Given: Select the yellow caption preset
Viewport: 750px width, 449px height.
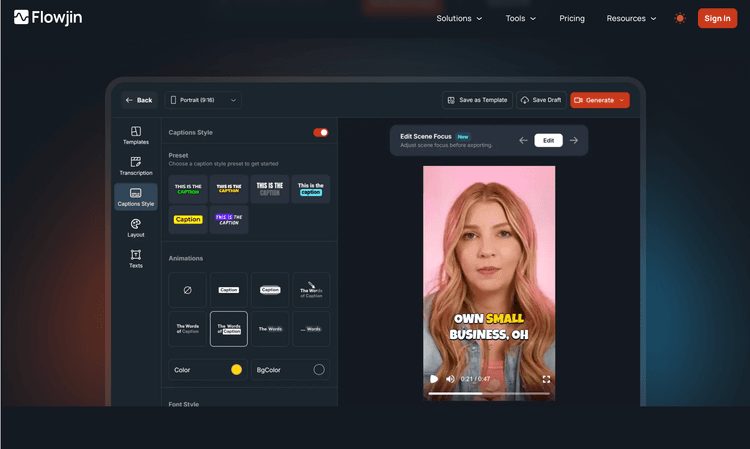Looking at the screenshot, I should (x=229, y=189).
